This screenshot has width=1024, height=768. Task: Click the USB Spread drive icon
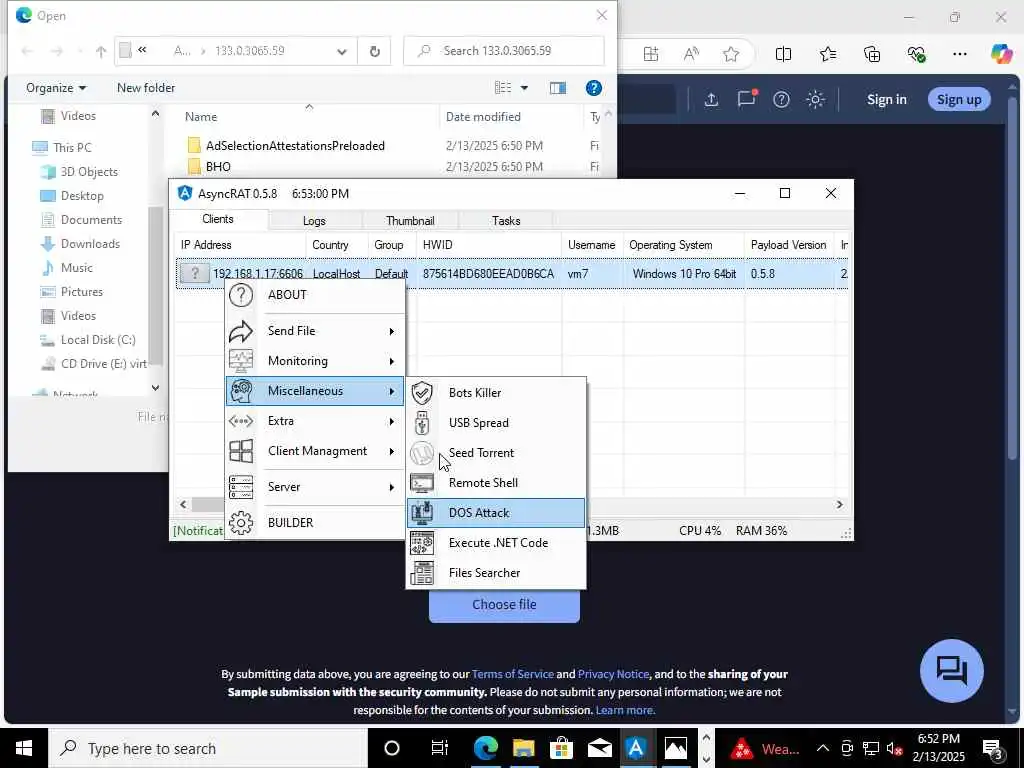tap(422, 423)
